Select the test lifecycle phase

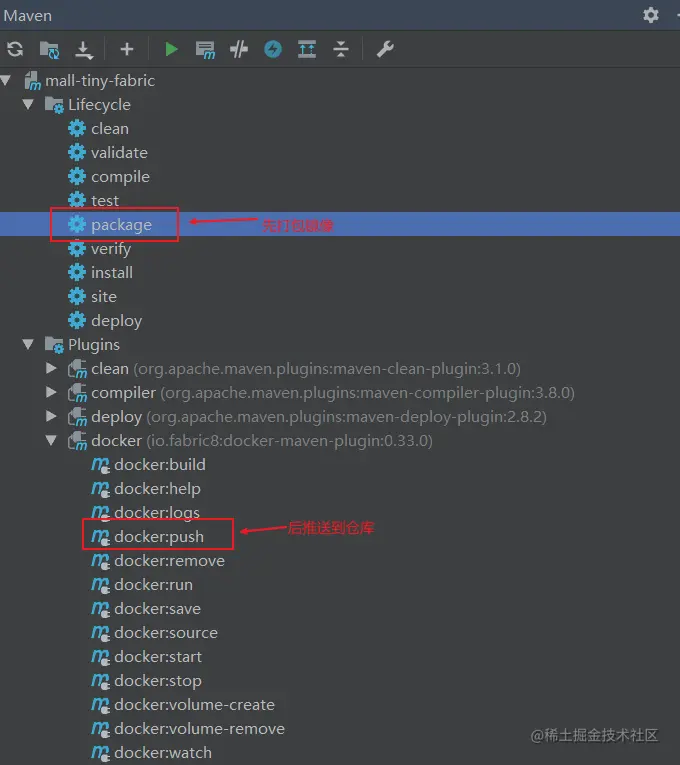pos(105,201)
